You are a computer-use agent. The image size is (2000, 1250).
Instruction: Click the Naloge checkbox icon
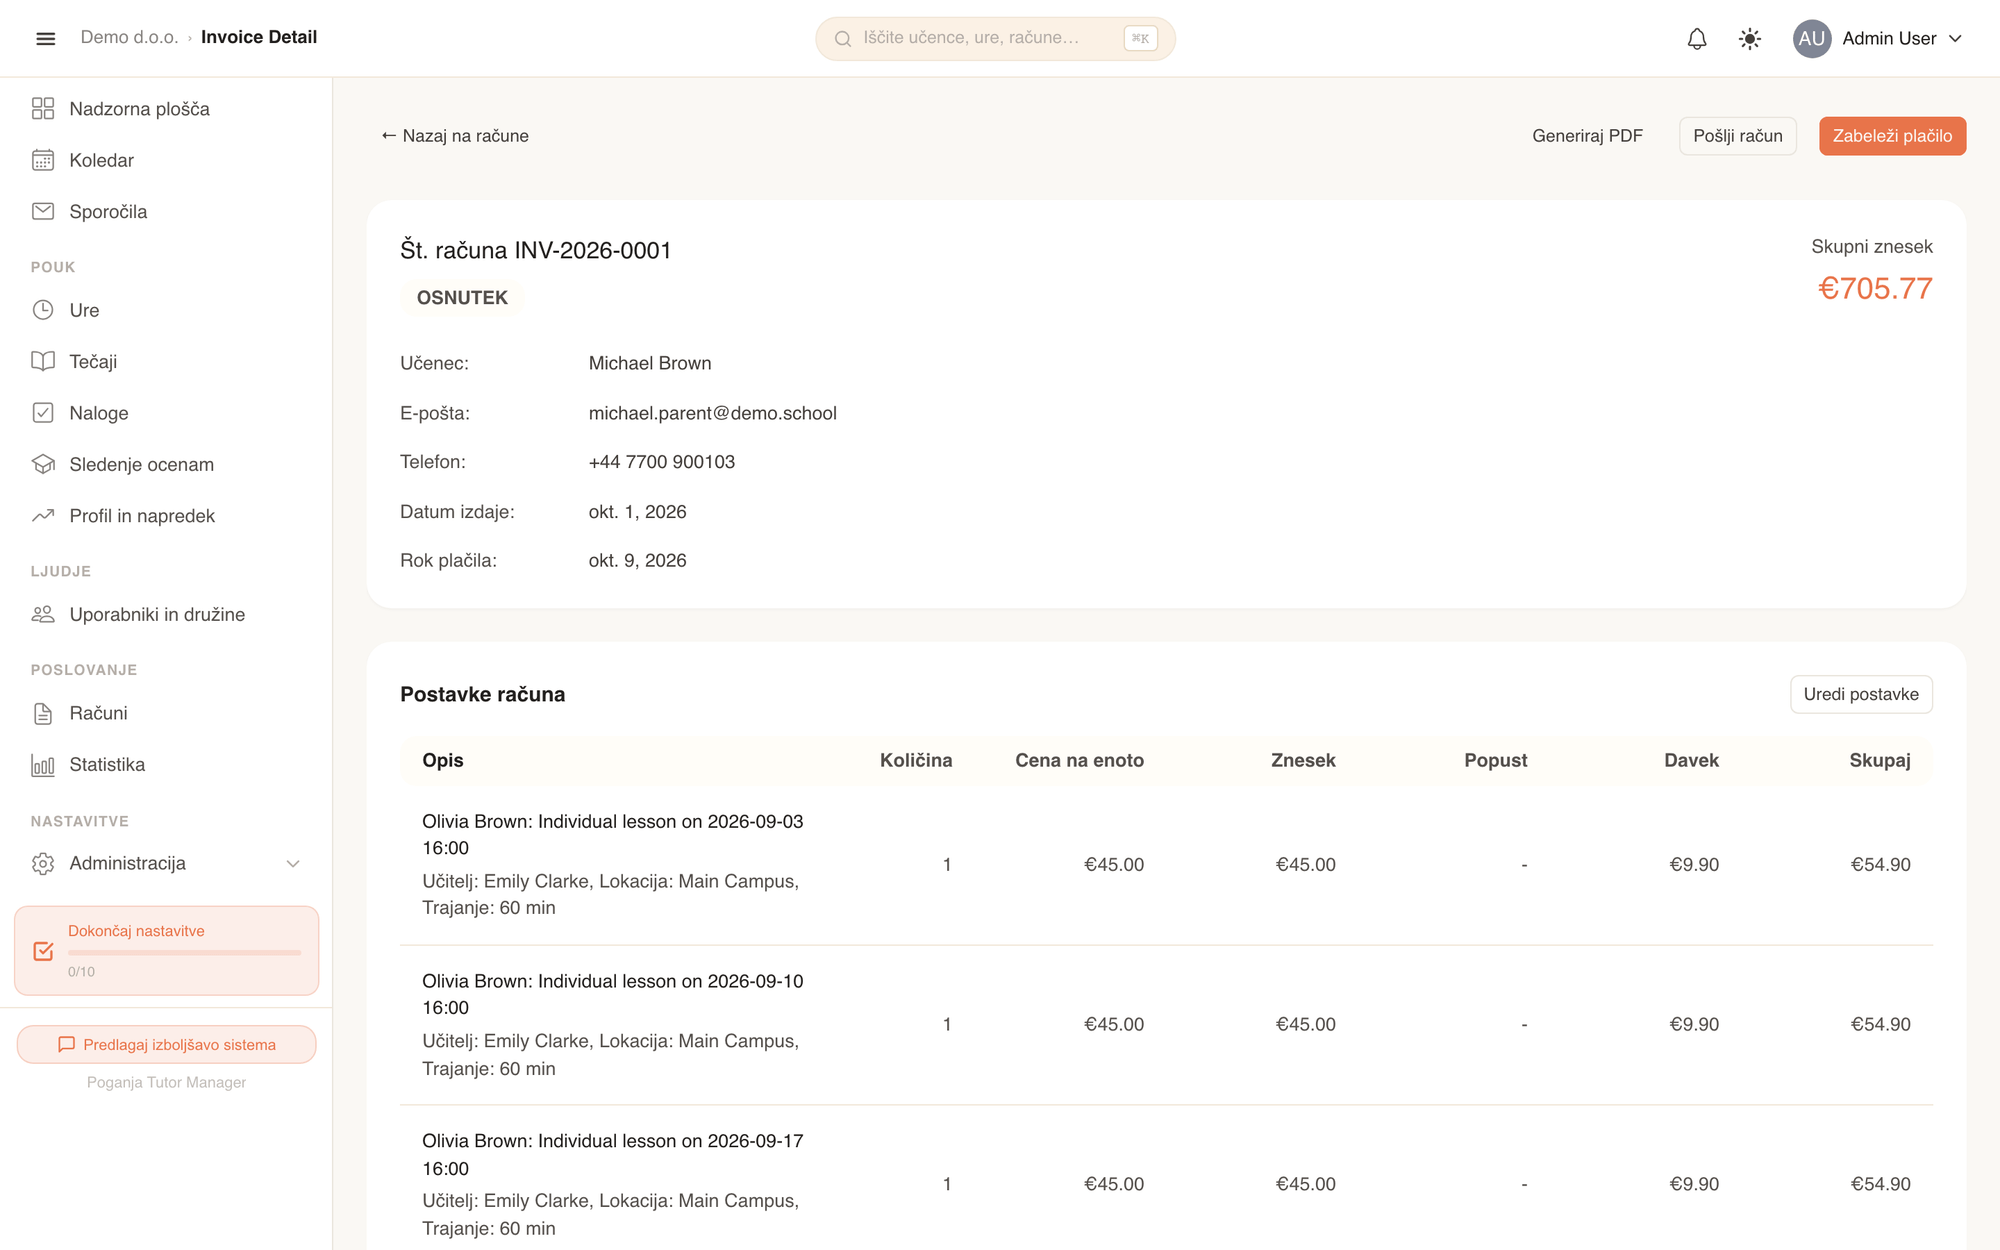(43, 413)
